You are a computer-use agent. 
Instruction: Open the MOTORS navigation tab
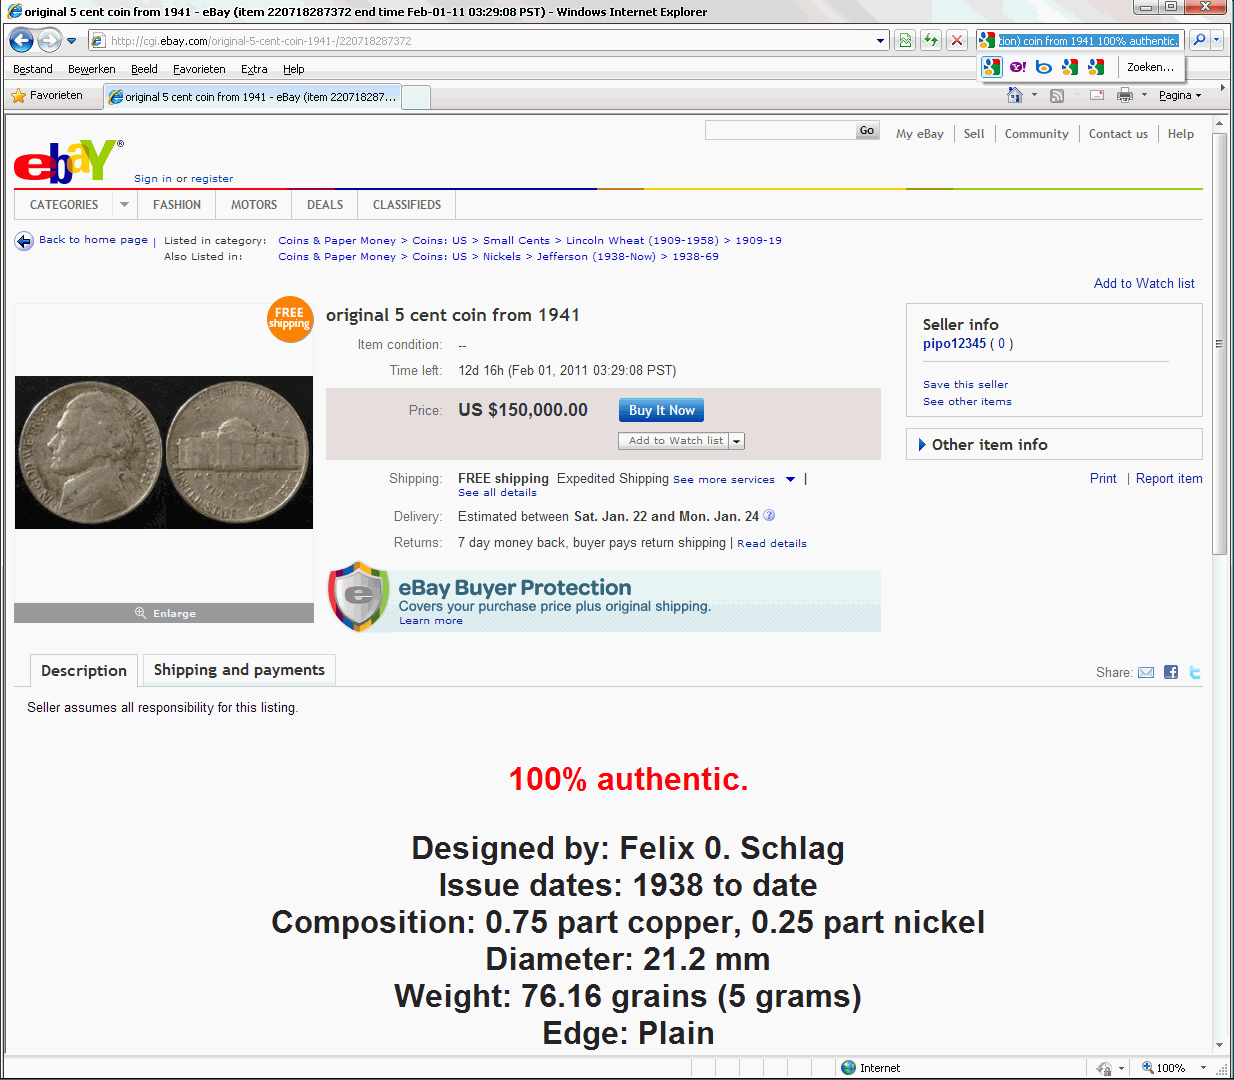tap(254, 205)
